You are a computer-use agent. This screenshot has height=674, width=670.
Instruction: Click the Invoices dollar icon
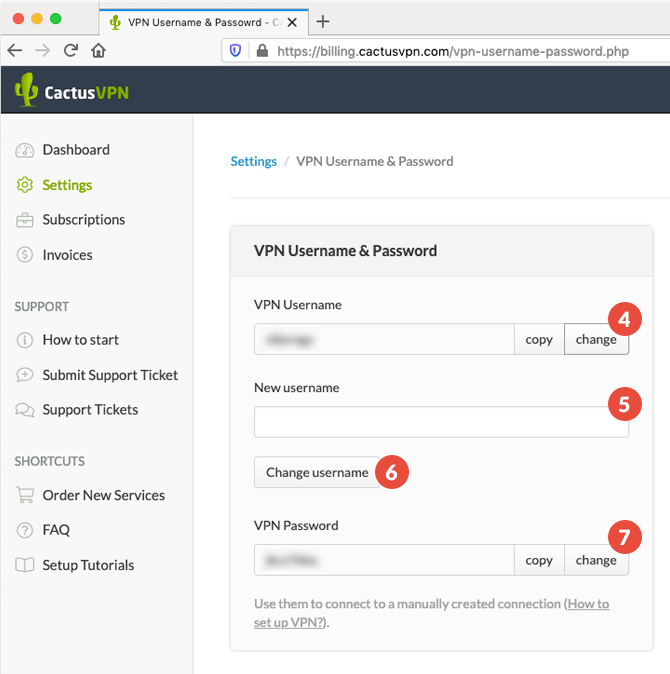tap(24, 254)
